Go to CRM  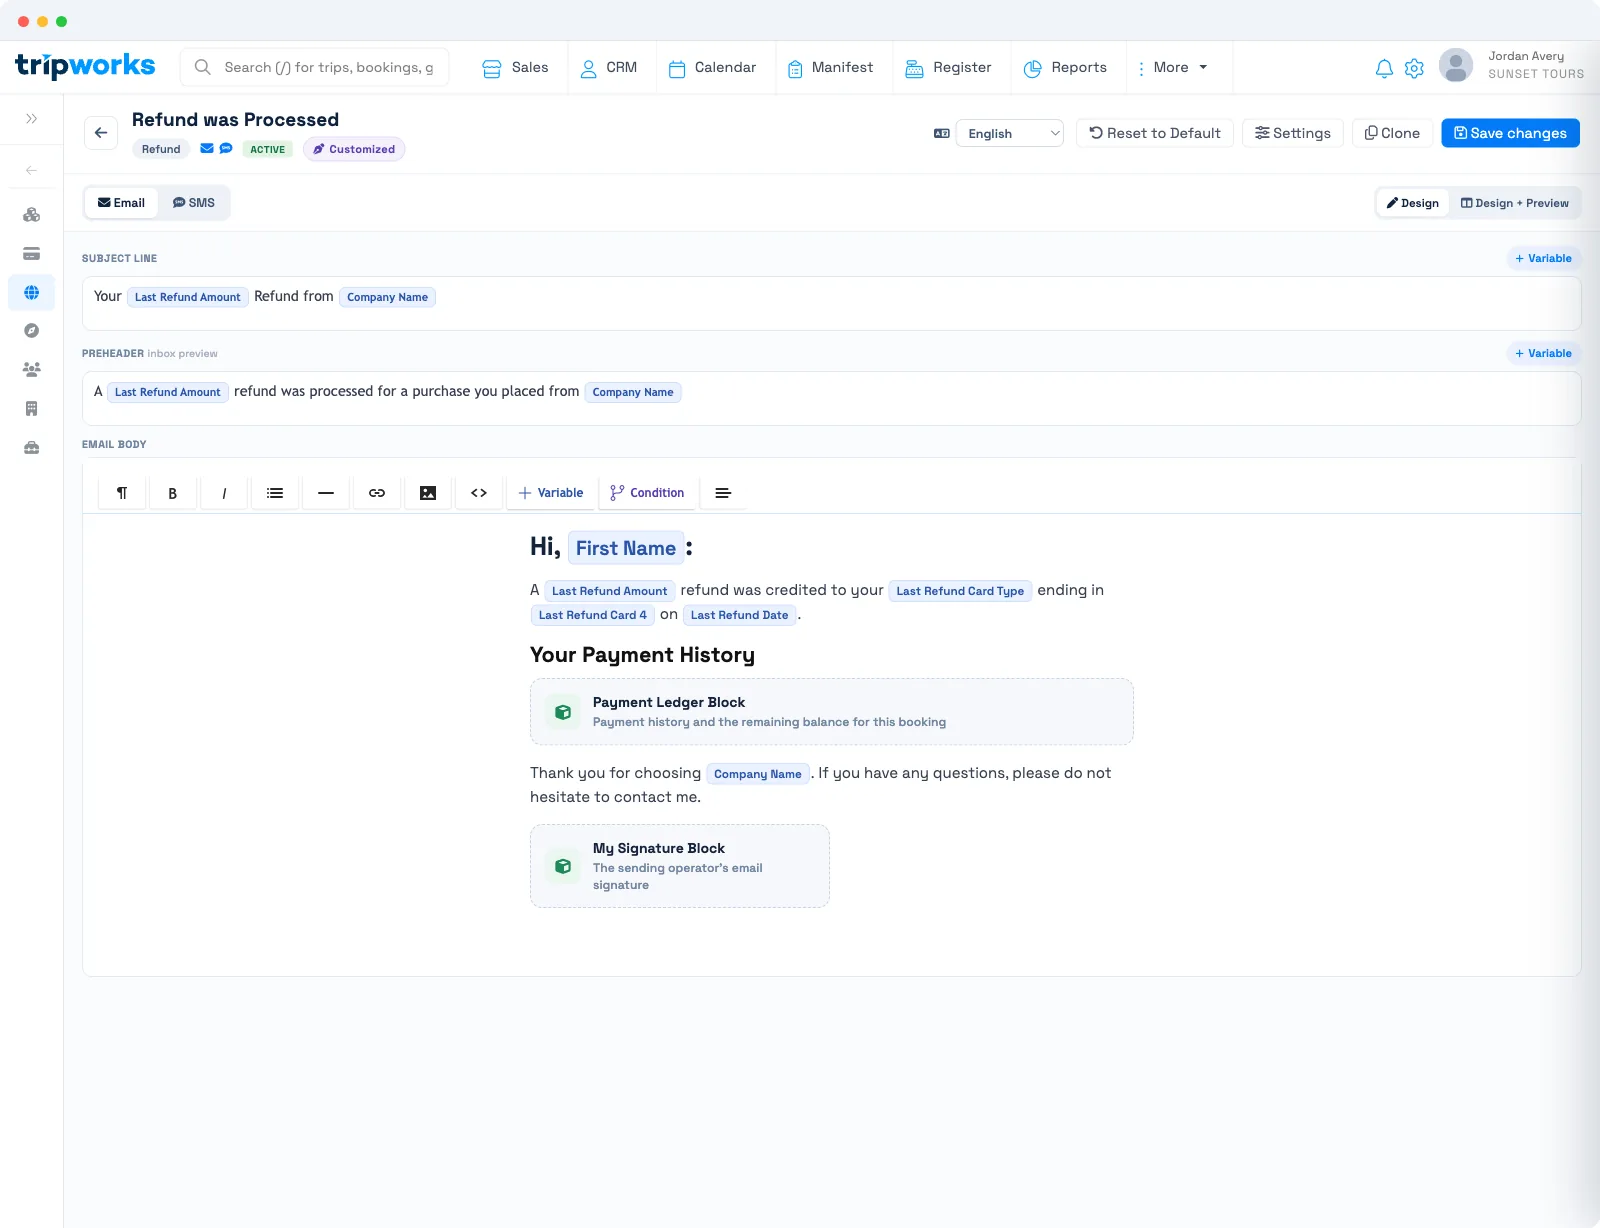[x=609, y=68]
